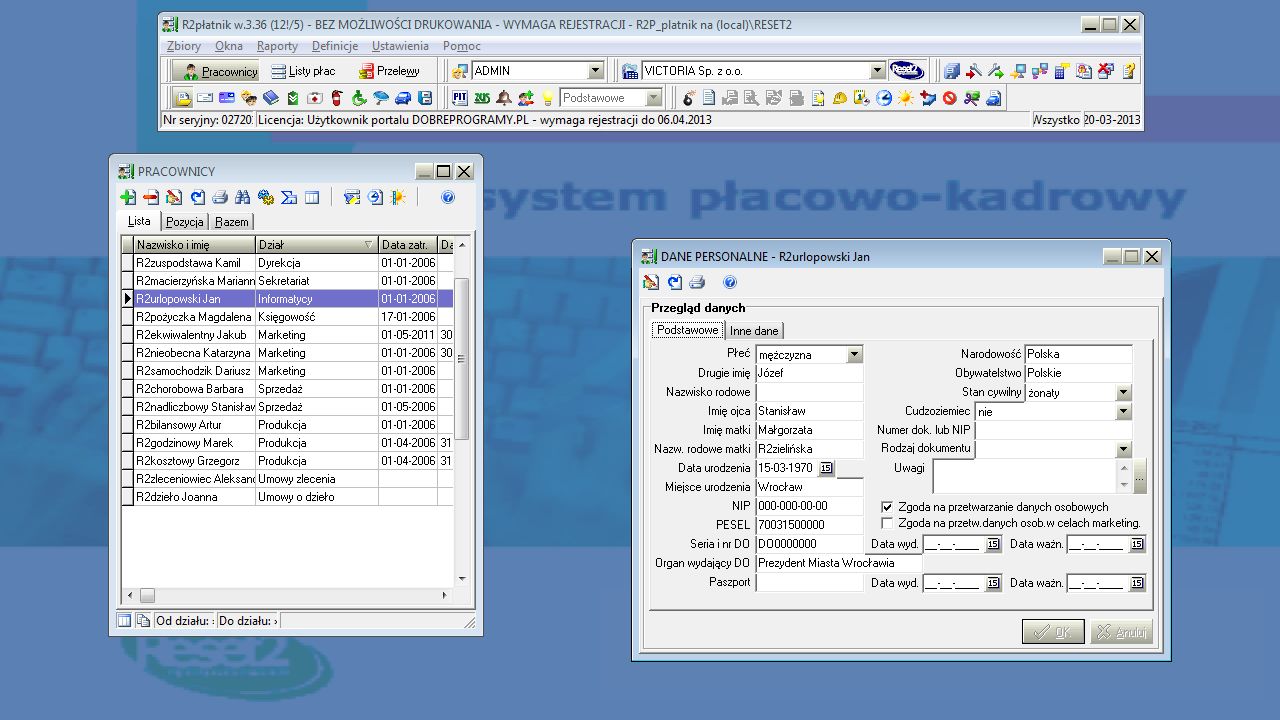
Task: Toggle Zgoda na przetwarzanie danych osobowych
Action: [x=887, y=507]
